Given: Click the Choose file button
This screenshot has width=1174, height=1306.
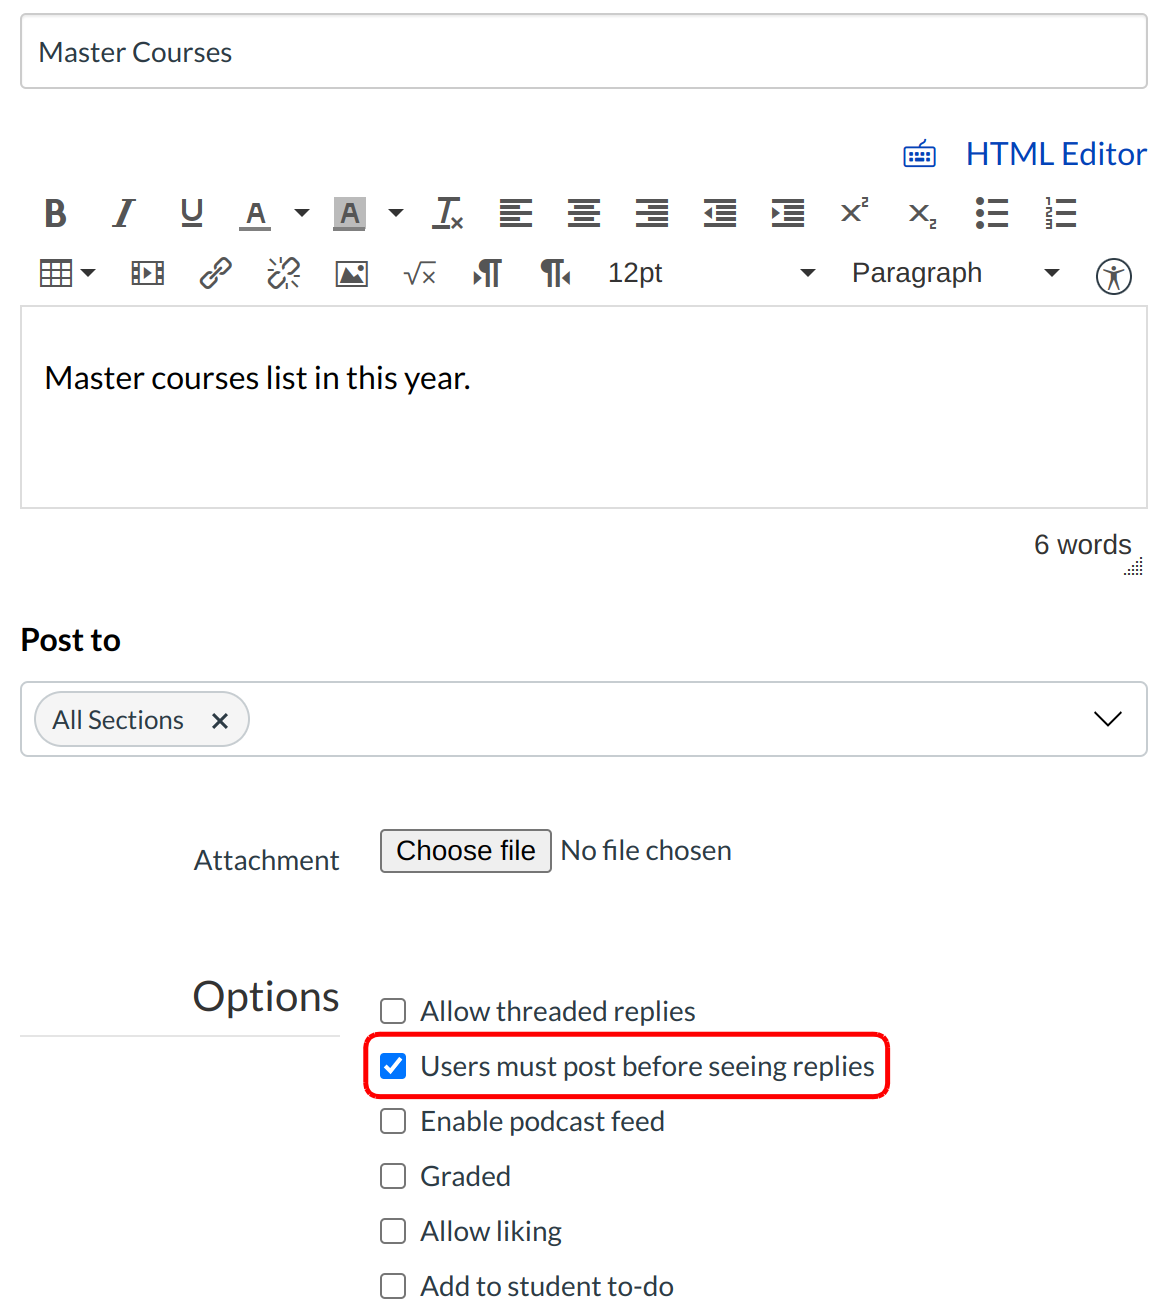Looking at the screenshot, I should (x=465, y=851).
